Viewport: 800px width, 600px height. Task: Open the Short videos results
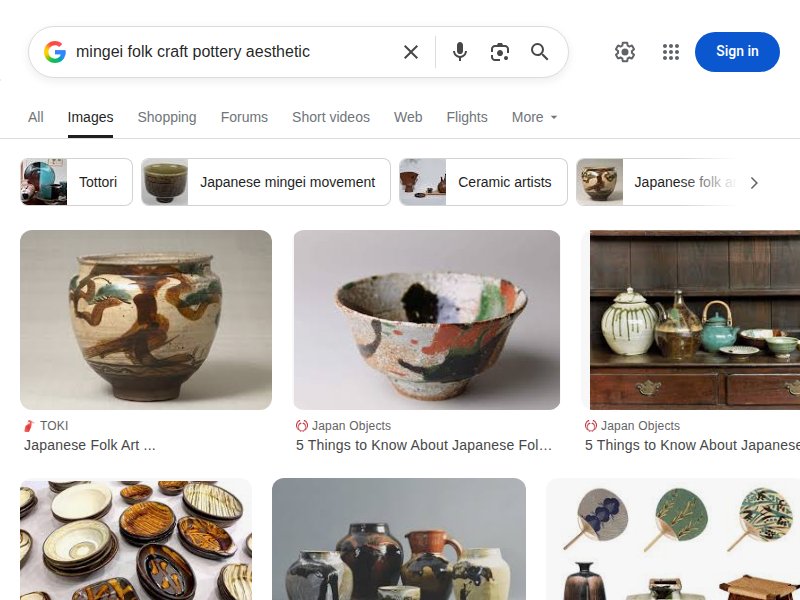[331, 117]
